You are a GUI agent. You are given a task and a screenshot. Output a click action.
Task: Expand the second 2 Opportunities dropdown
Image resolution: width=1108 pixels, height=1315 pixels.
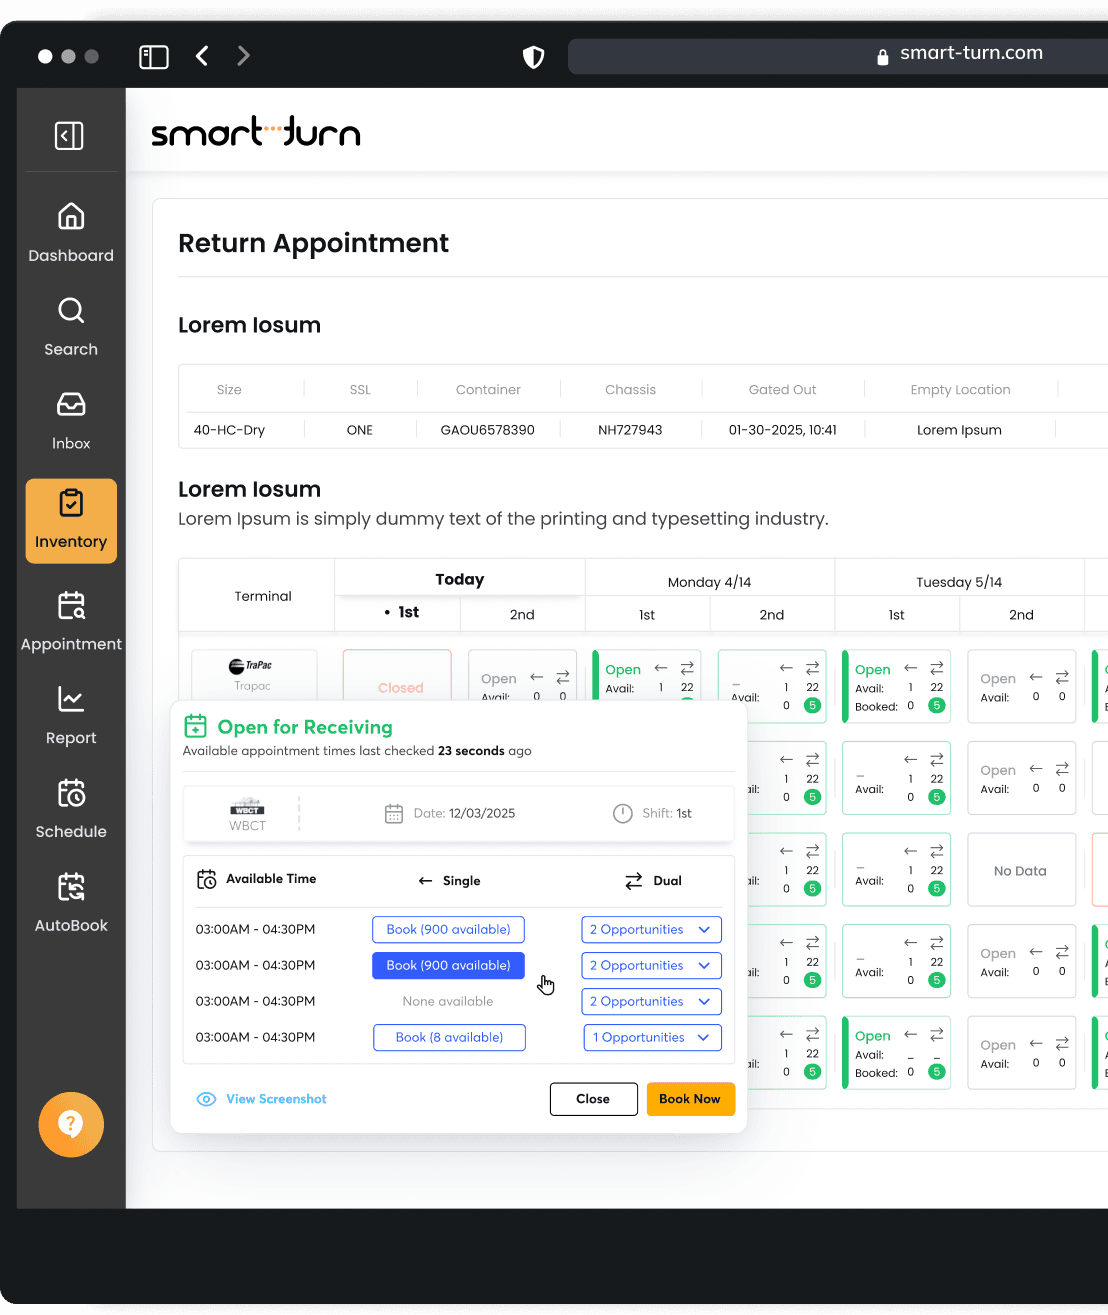(x=651, y=966)
